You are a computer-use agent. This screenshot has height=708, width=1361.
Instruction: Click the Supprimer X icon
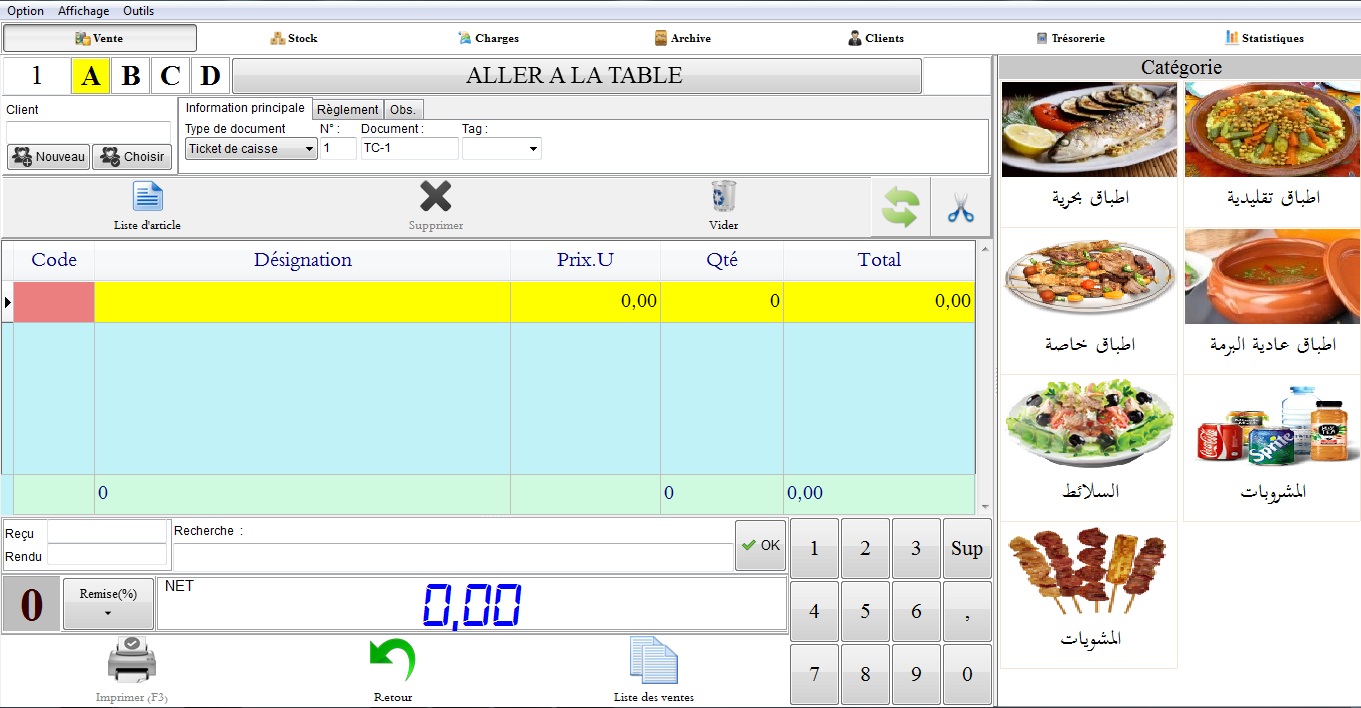[x=435, y=197]
